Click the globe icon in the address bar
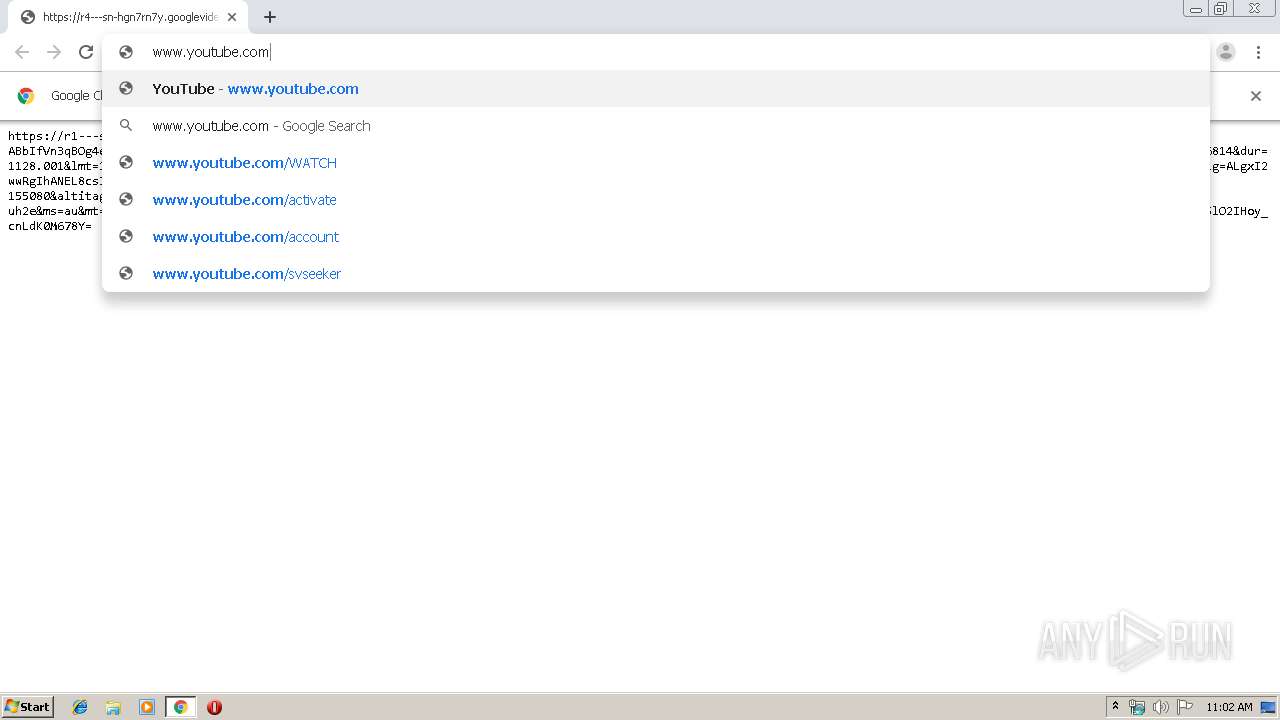Screen dimensions: 1280x720 pos(126,52)
